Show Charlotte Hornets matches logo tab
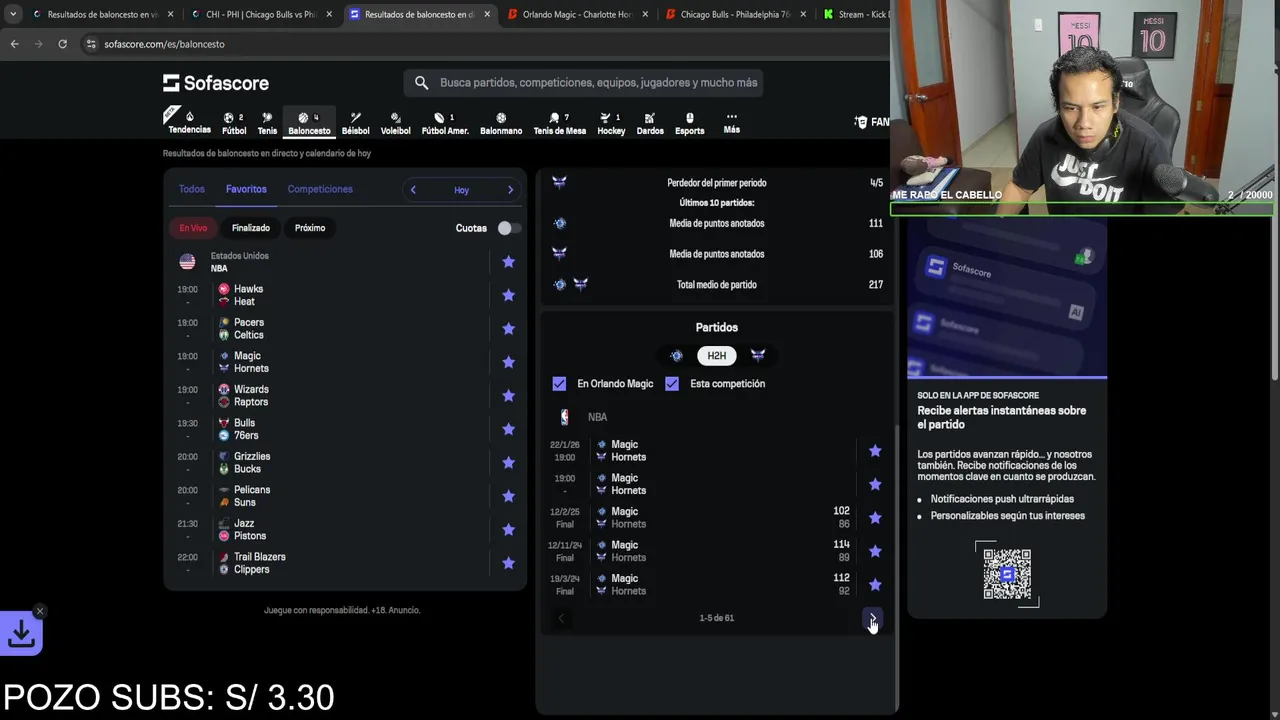This screenshot has height=720, width=1280. coord(757,356)
